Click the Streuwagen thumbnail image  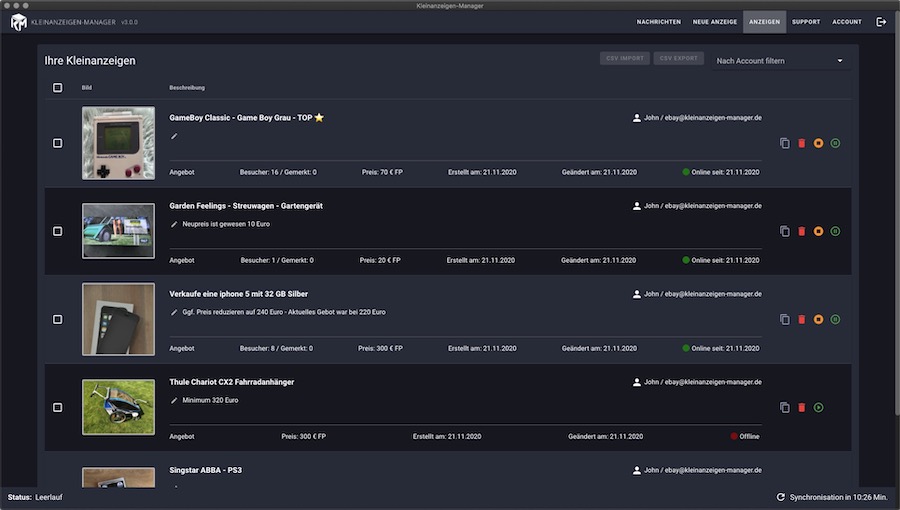point(118,231)
